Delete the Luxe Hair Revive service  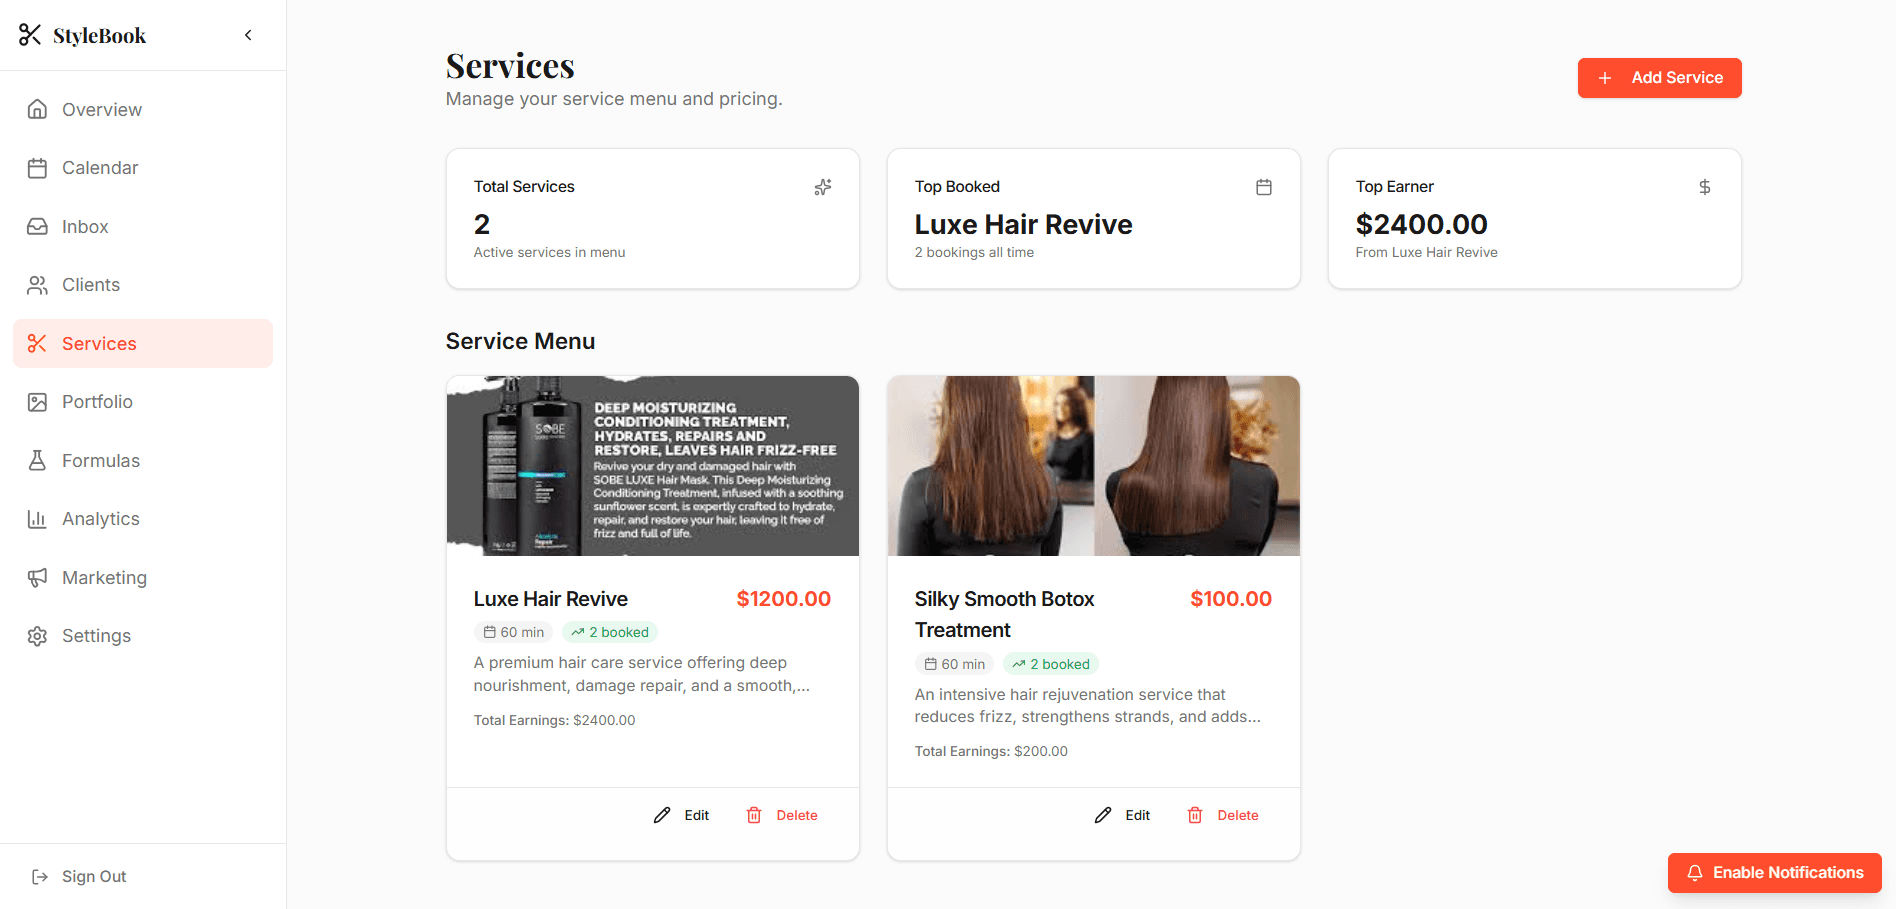(782, 816)
